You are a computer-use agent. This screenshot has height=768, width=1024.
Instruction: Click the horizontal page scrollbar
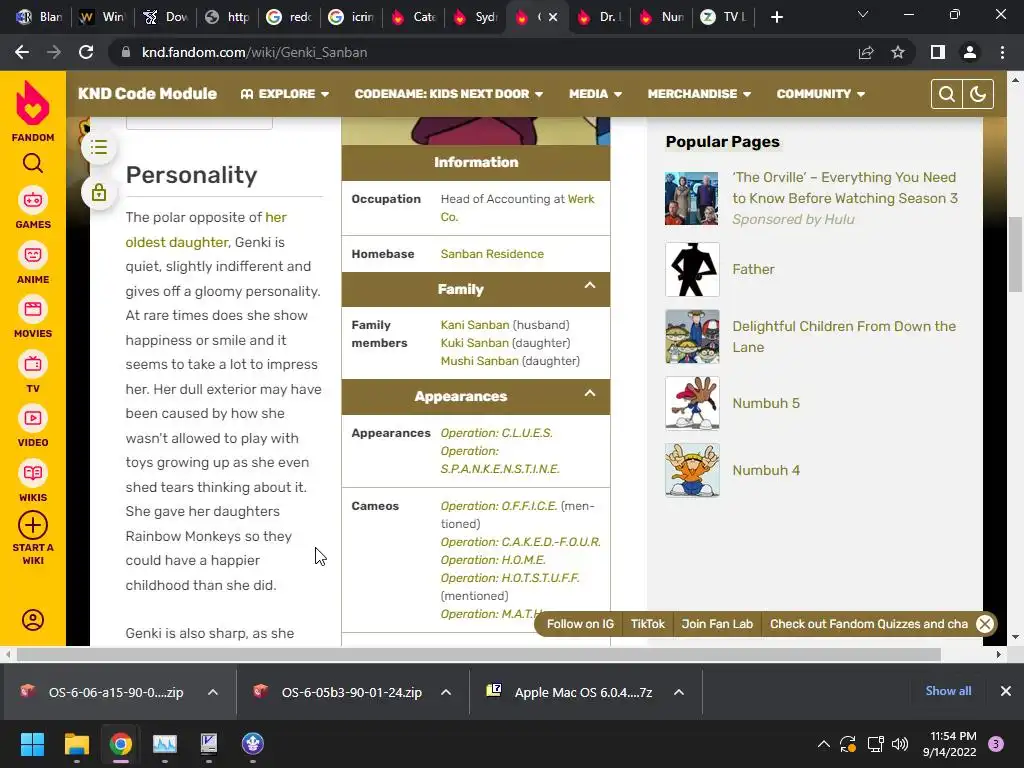478,654
